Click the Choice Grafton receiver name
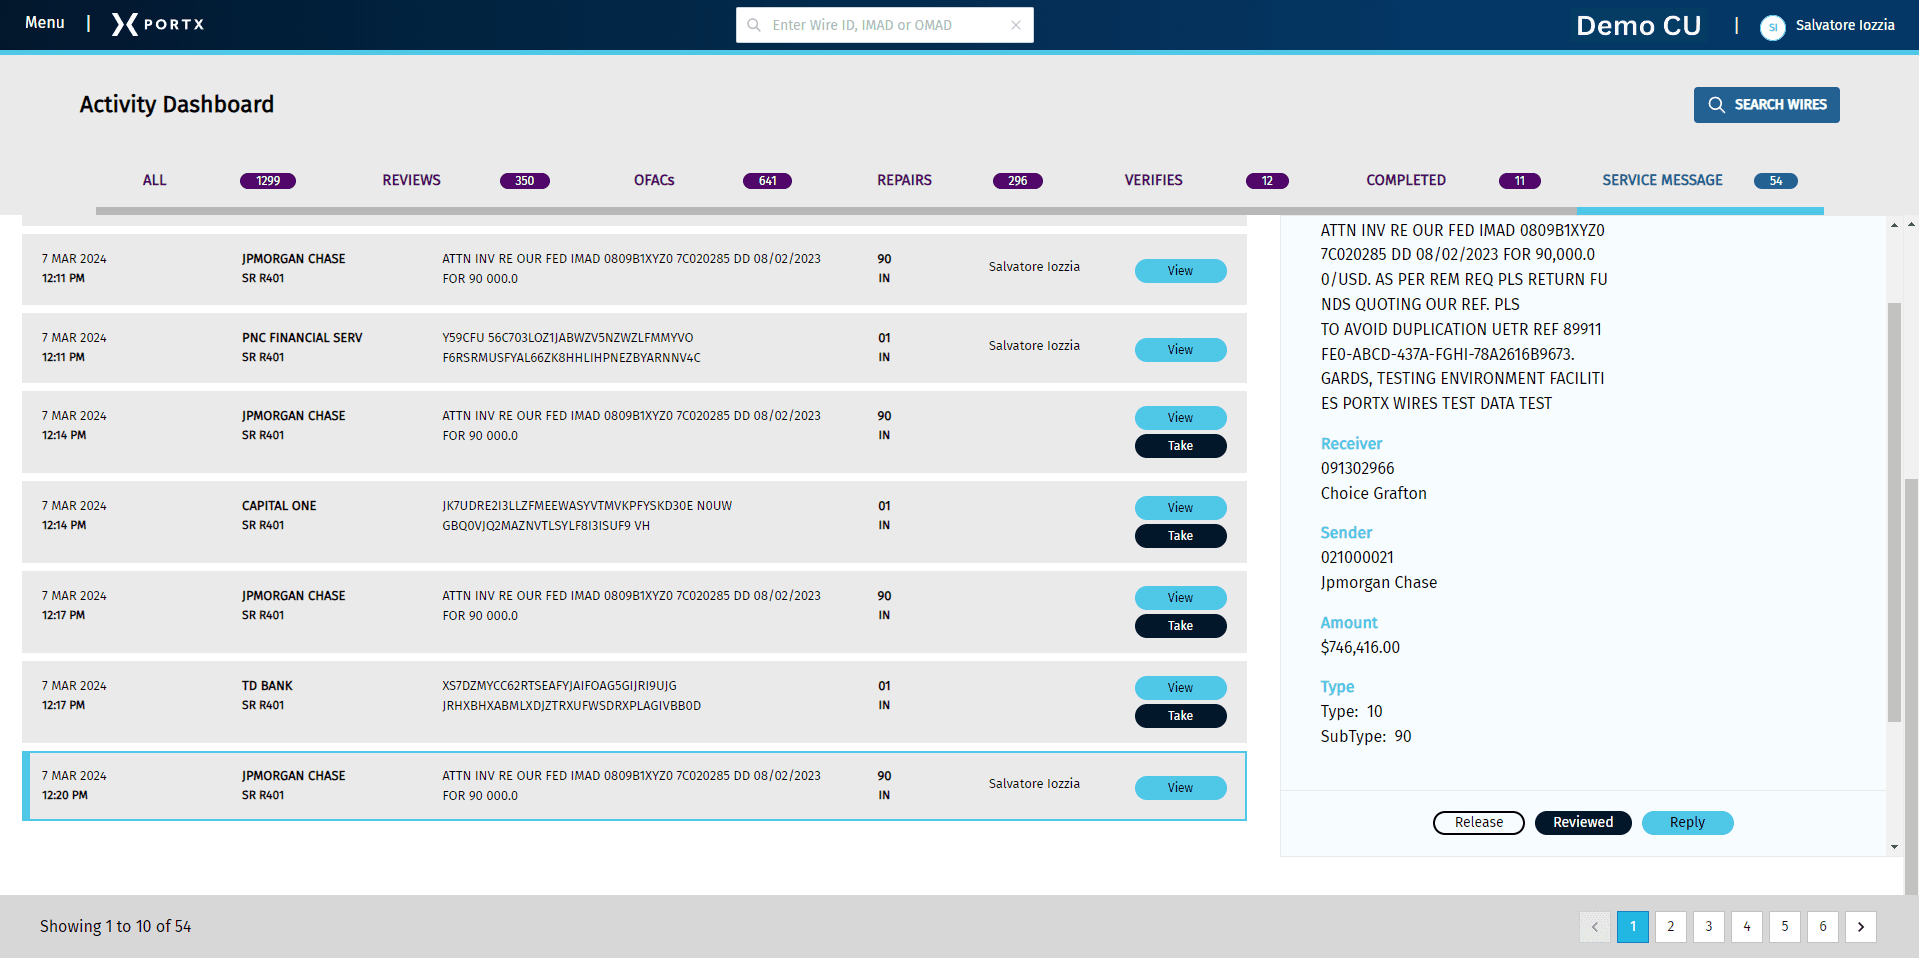This screenshot has height=958, width=1919. (1373, 494)
